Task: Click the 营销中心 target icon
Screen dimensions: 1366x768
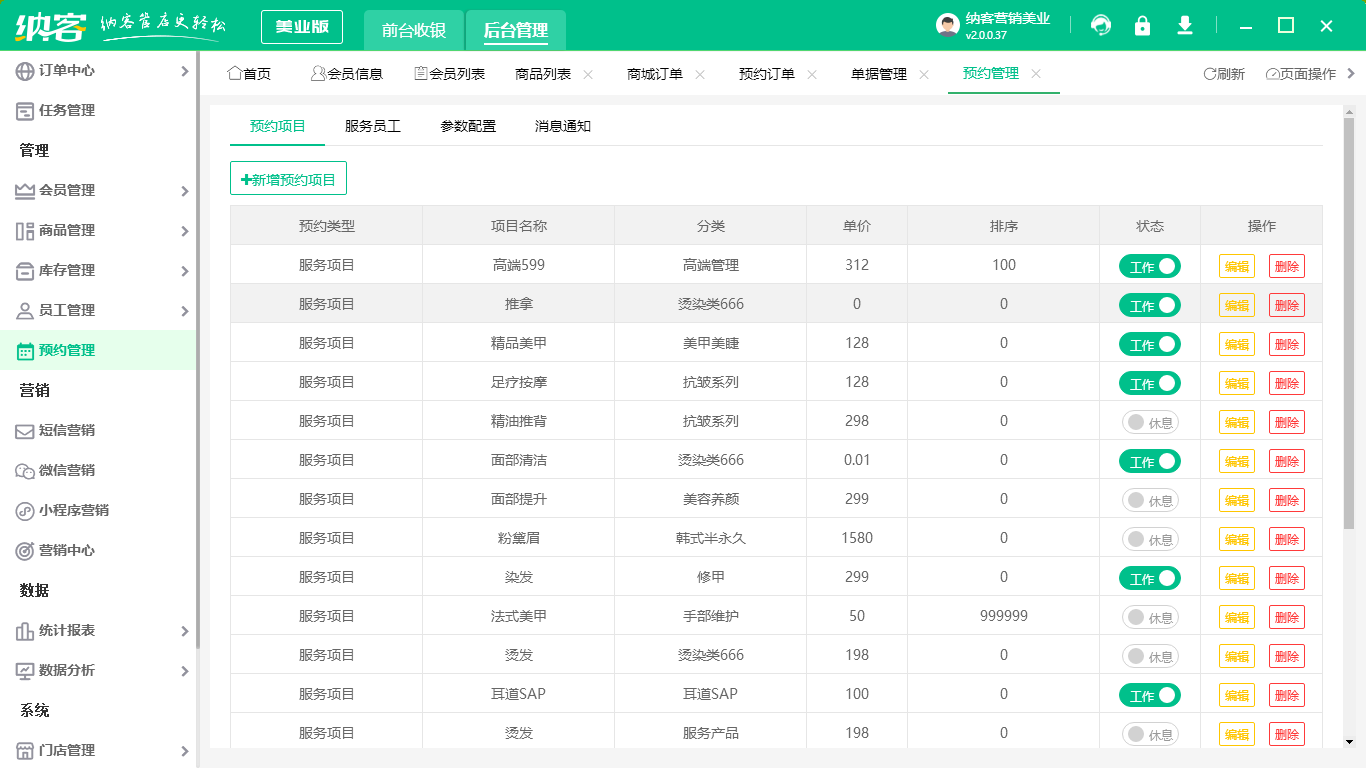Action: point(25,551)
